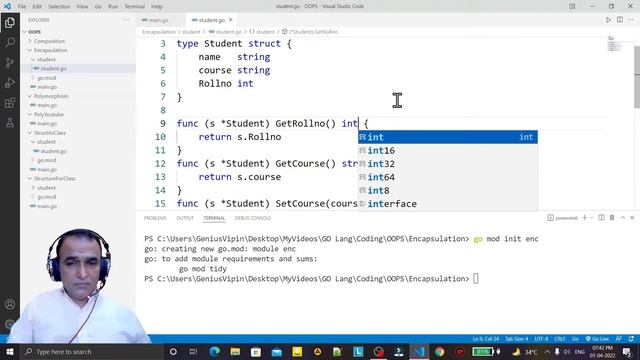Open main.go under Polymorphism folder

point(47,105)
